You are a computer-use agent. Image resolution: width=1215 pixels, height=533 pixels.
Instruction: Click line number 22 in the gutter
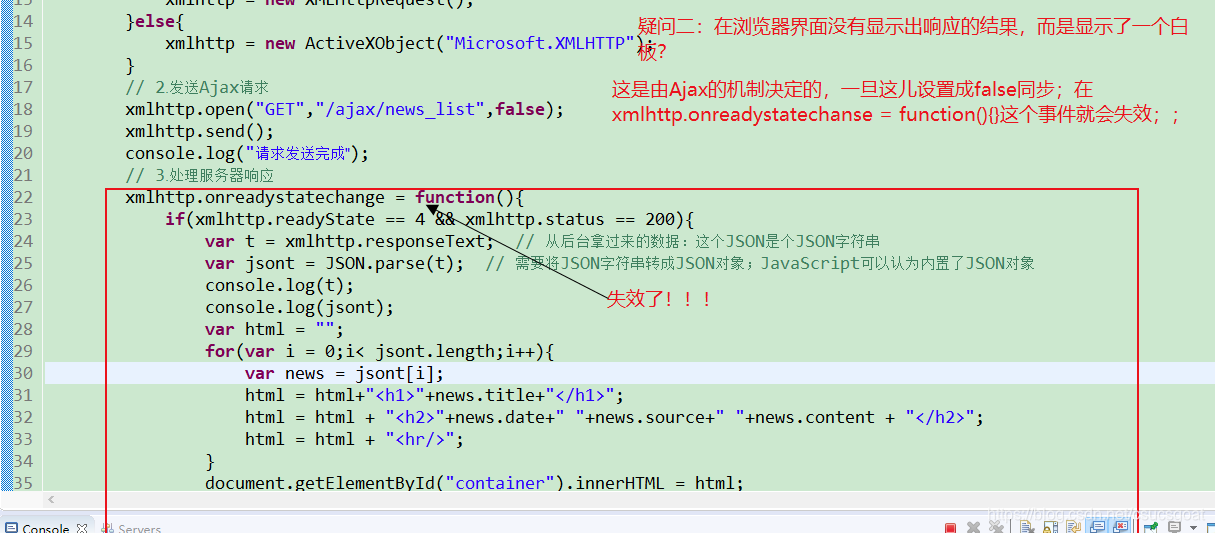click(x=22, y=197)
